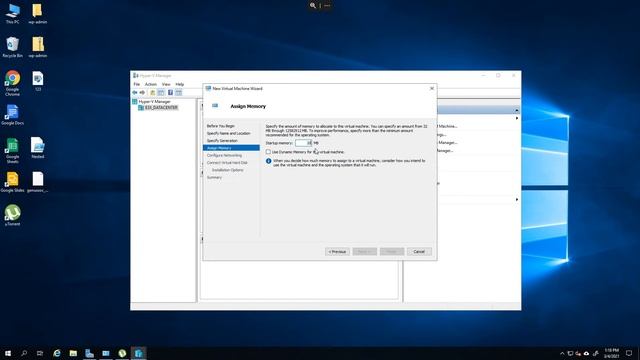Go to Specify Name and Location step
The width and height of the screenshot is (640, 360).
pyautogui.click(x=229, y=133)
